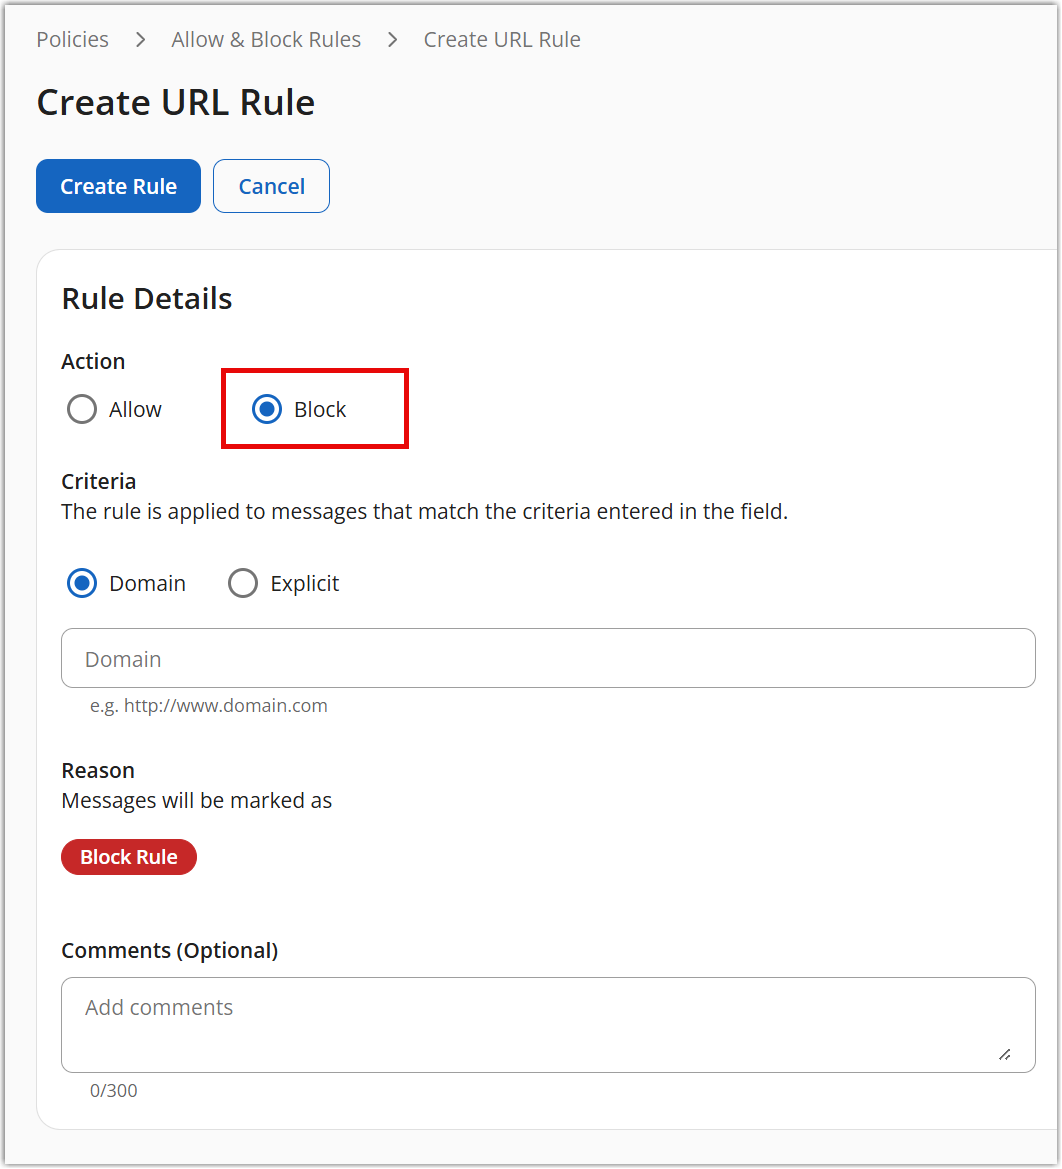This screenshot has width=1062, height=1169.
Task: Choose the Domain criteria option
Action: [x=82, y=584]
